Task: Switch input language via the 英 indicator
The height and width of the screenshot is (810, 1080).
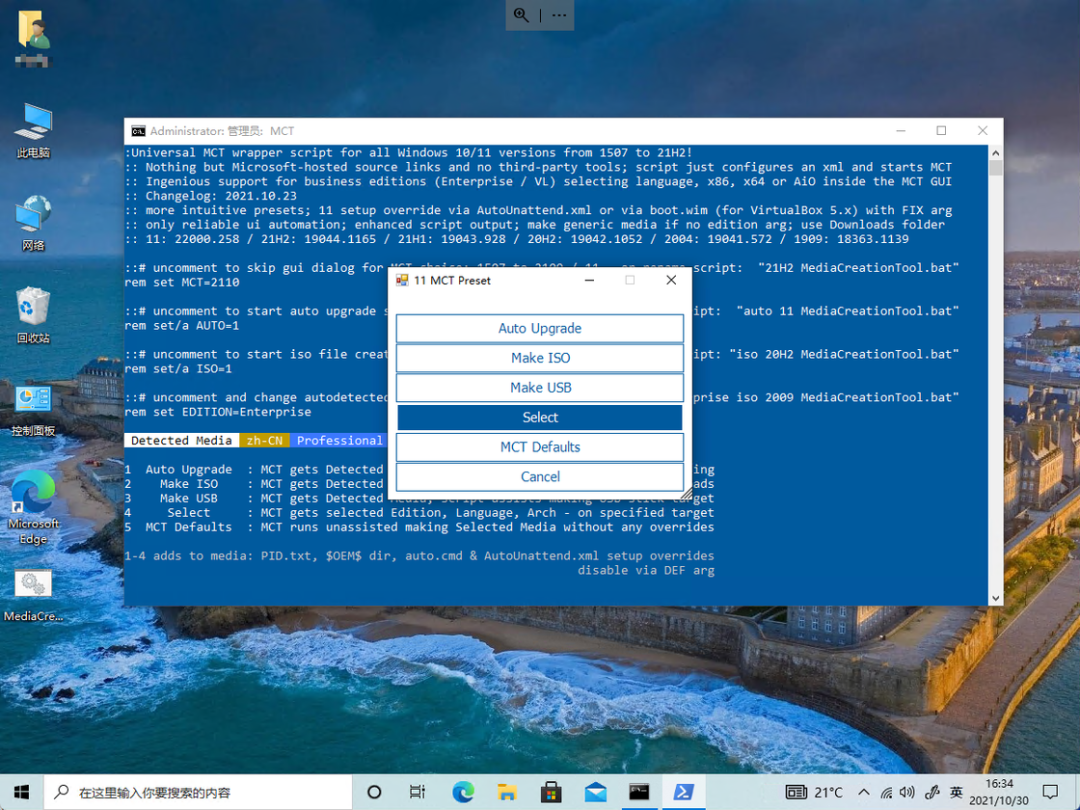Action: (954, 791)
